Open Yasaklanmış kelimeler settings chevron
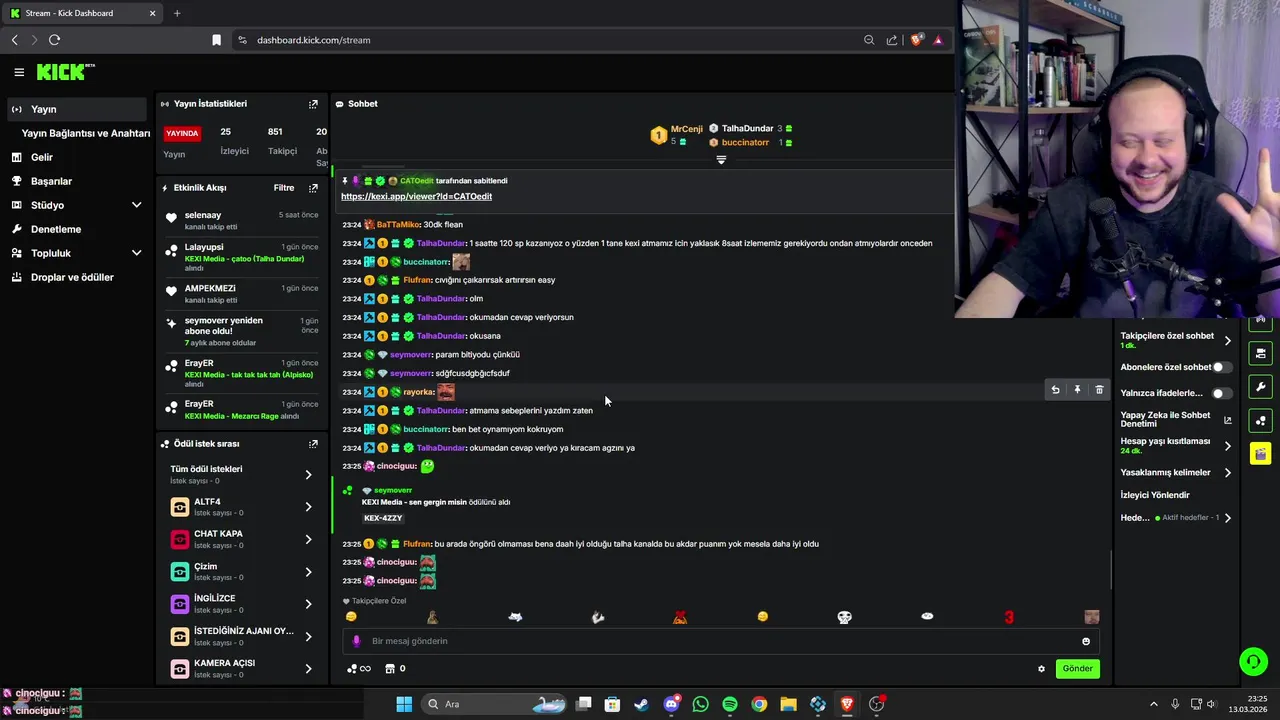Image resolution: width=1280 pixels, height=720 pixels. [x=1228, y=473]
